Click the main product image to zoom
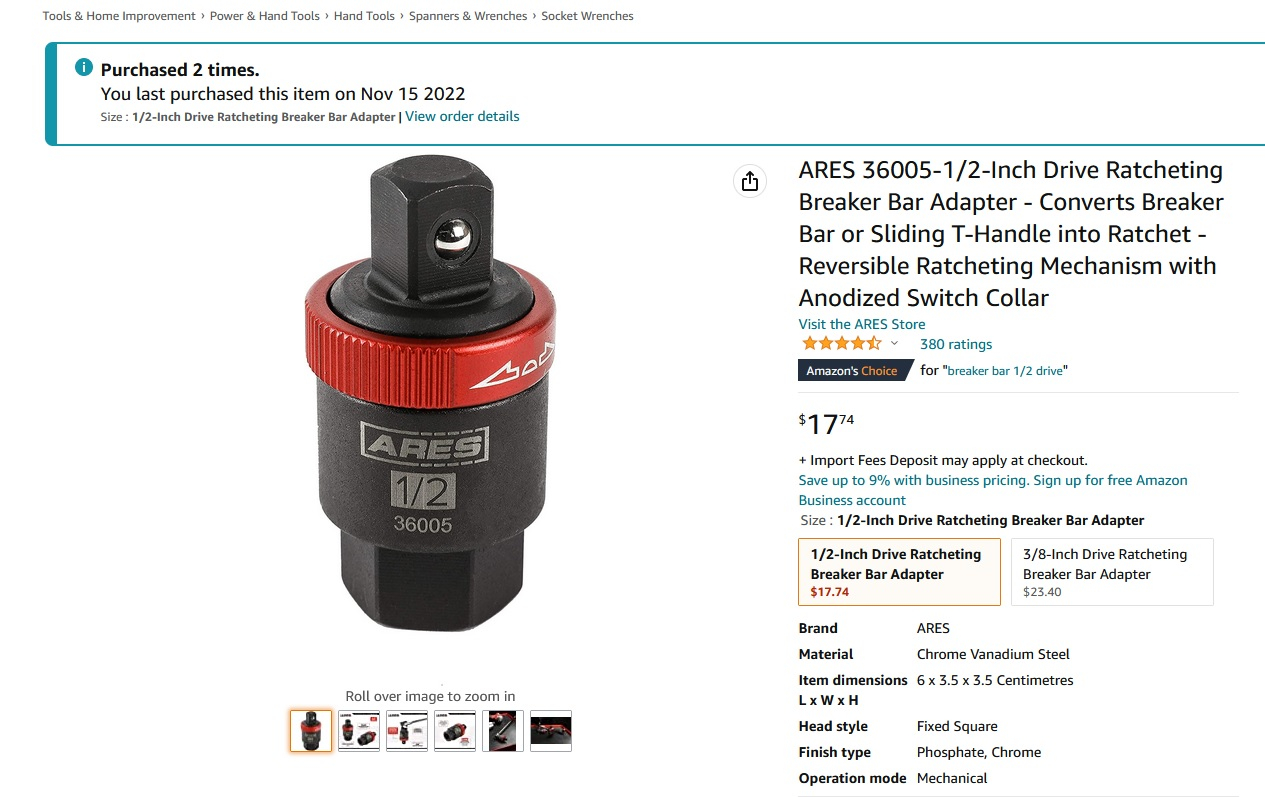Image resolution: width=1265 pixels, height=797 pixels. [430, 392]
